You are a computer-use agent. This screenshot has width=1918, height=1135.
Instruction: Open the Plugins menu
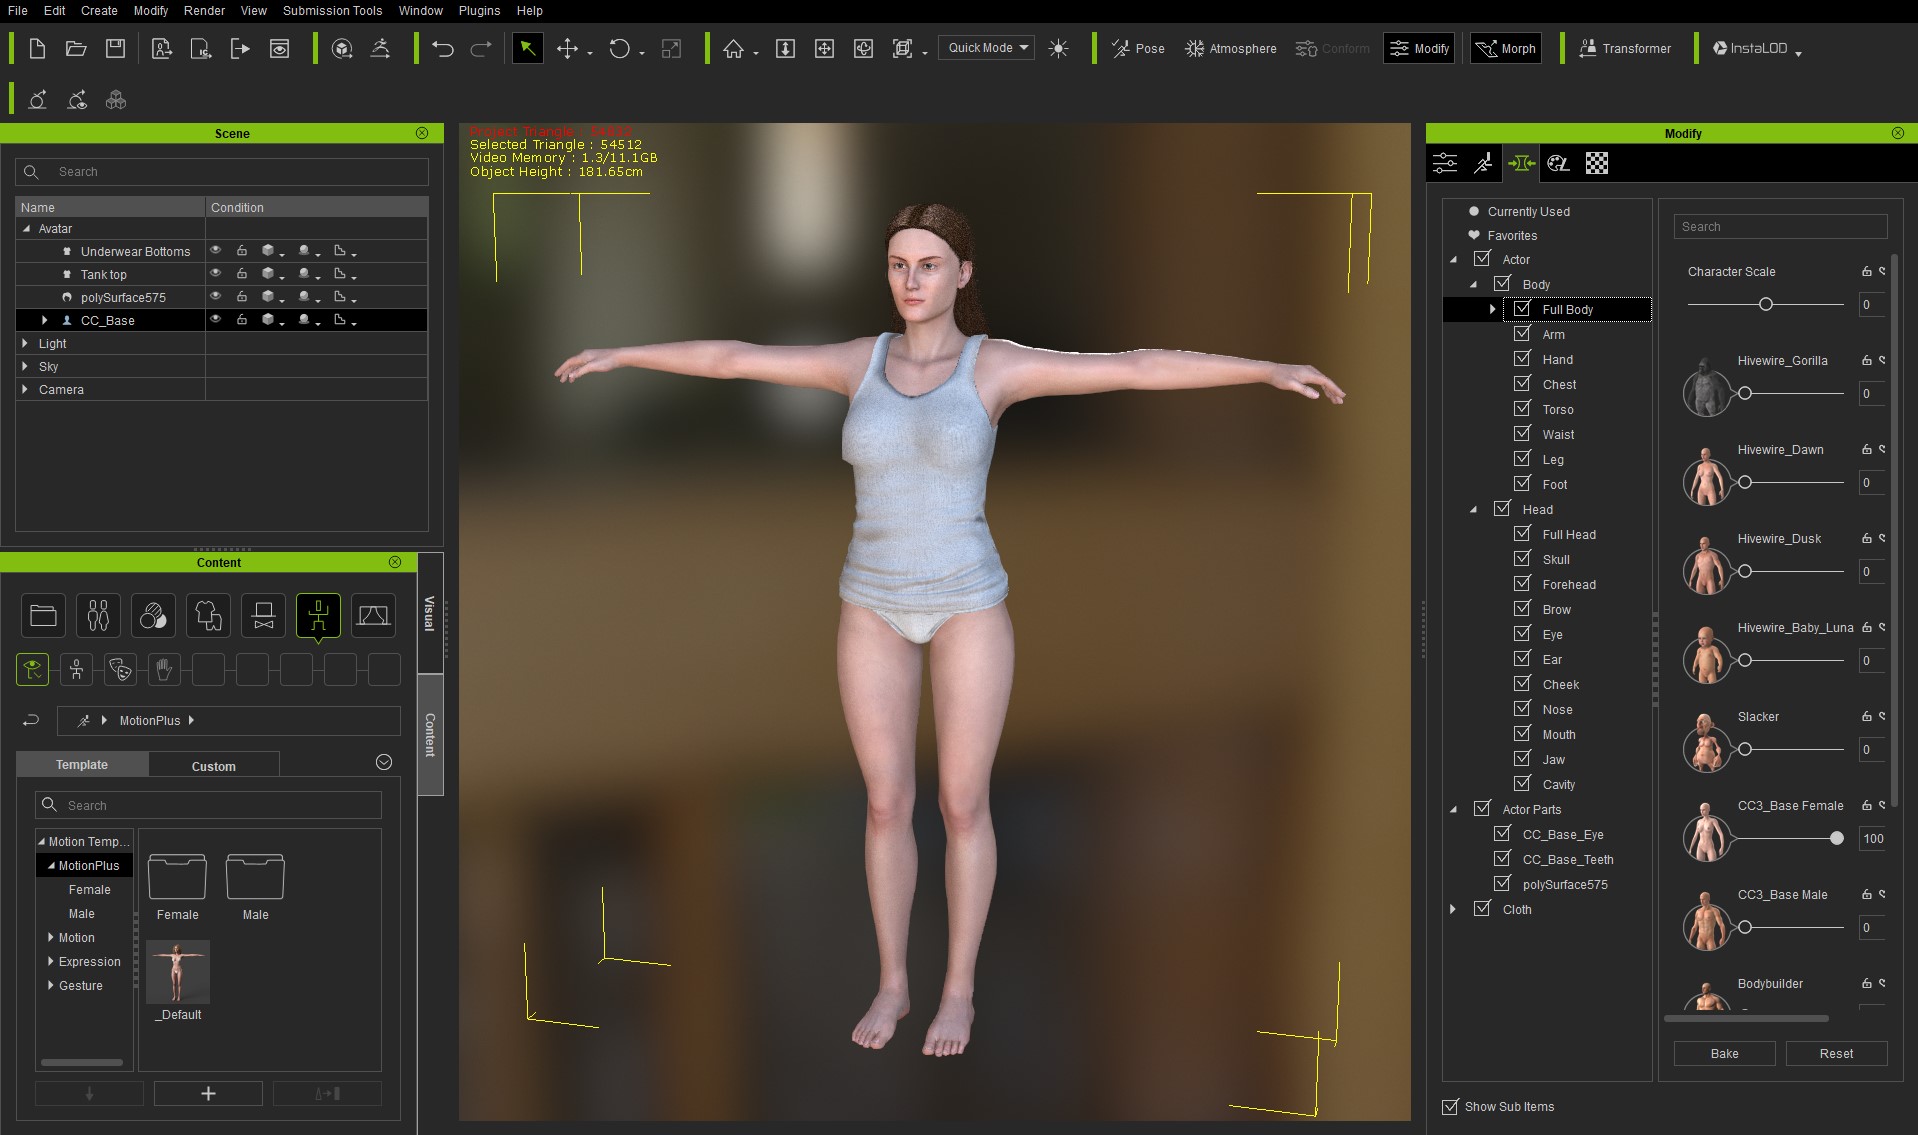pos(479,11)
